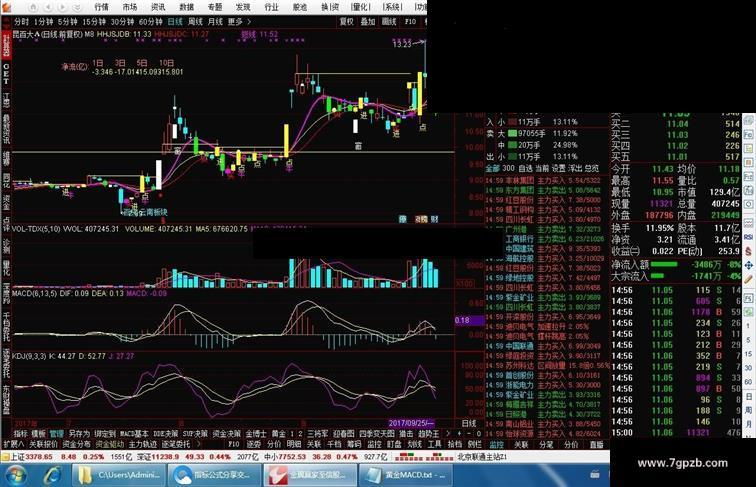Expand the 更多 periods list
This screenshot has width=756, height=487.
[239, 22]
